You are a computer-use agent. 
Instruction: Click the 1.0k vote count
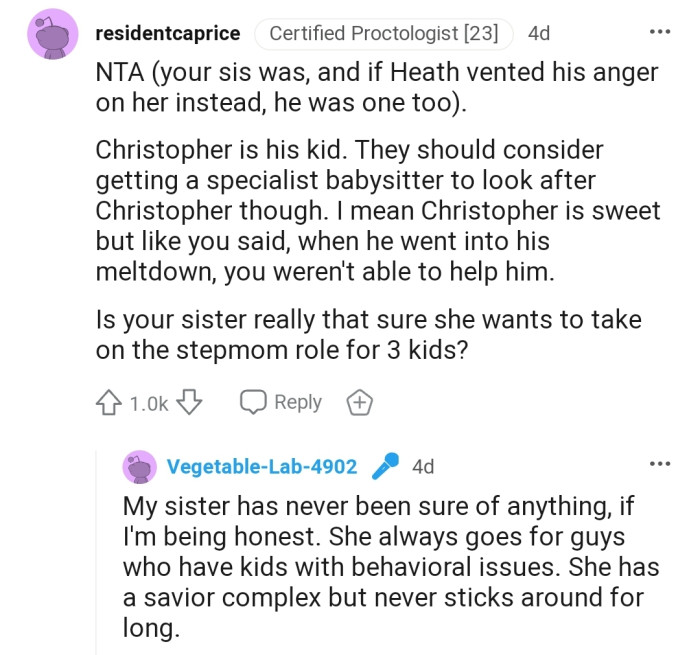point(149,404)
